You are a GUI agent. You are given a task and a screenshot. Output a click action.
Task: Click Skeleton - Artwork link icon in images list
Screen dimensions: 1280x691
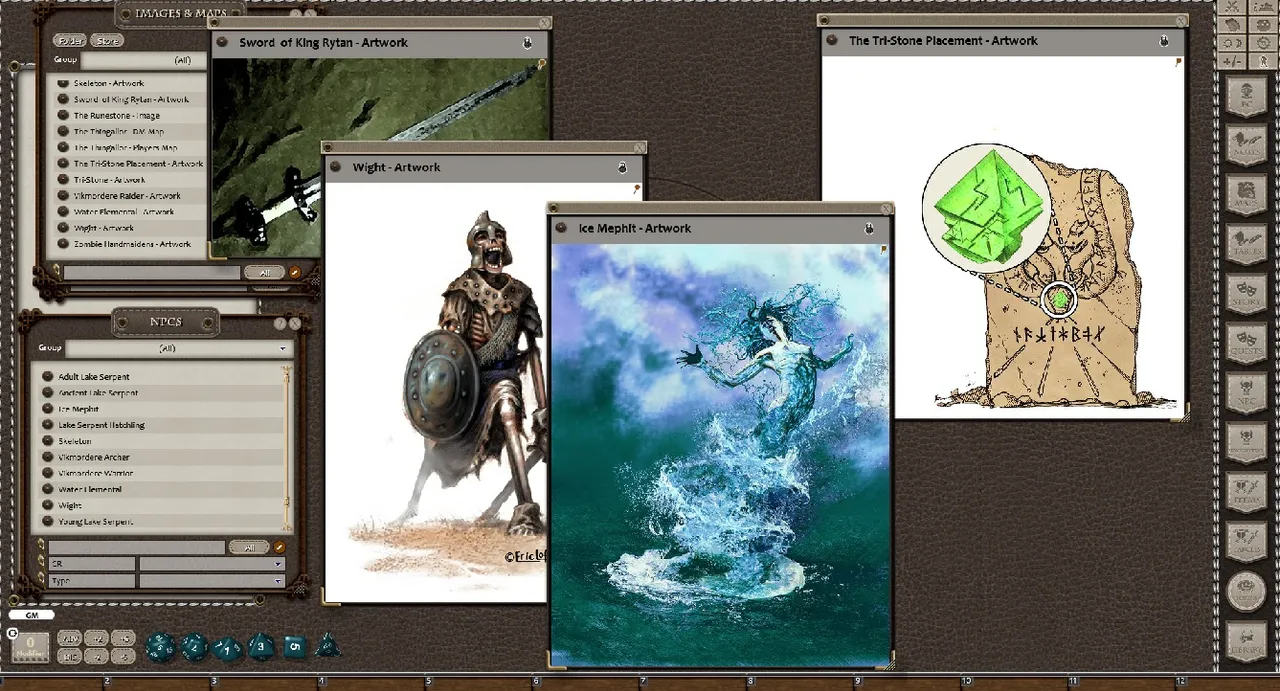pyautogui.click(x=63, y=84)
